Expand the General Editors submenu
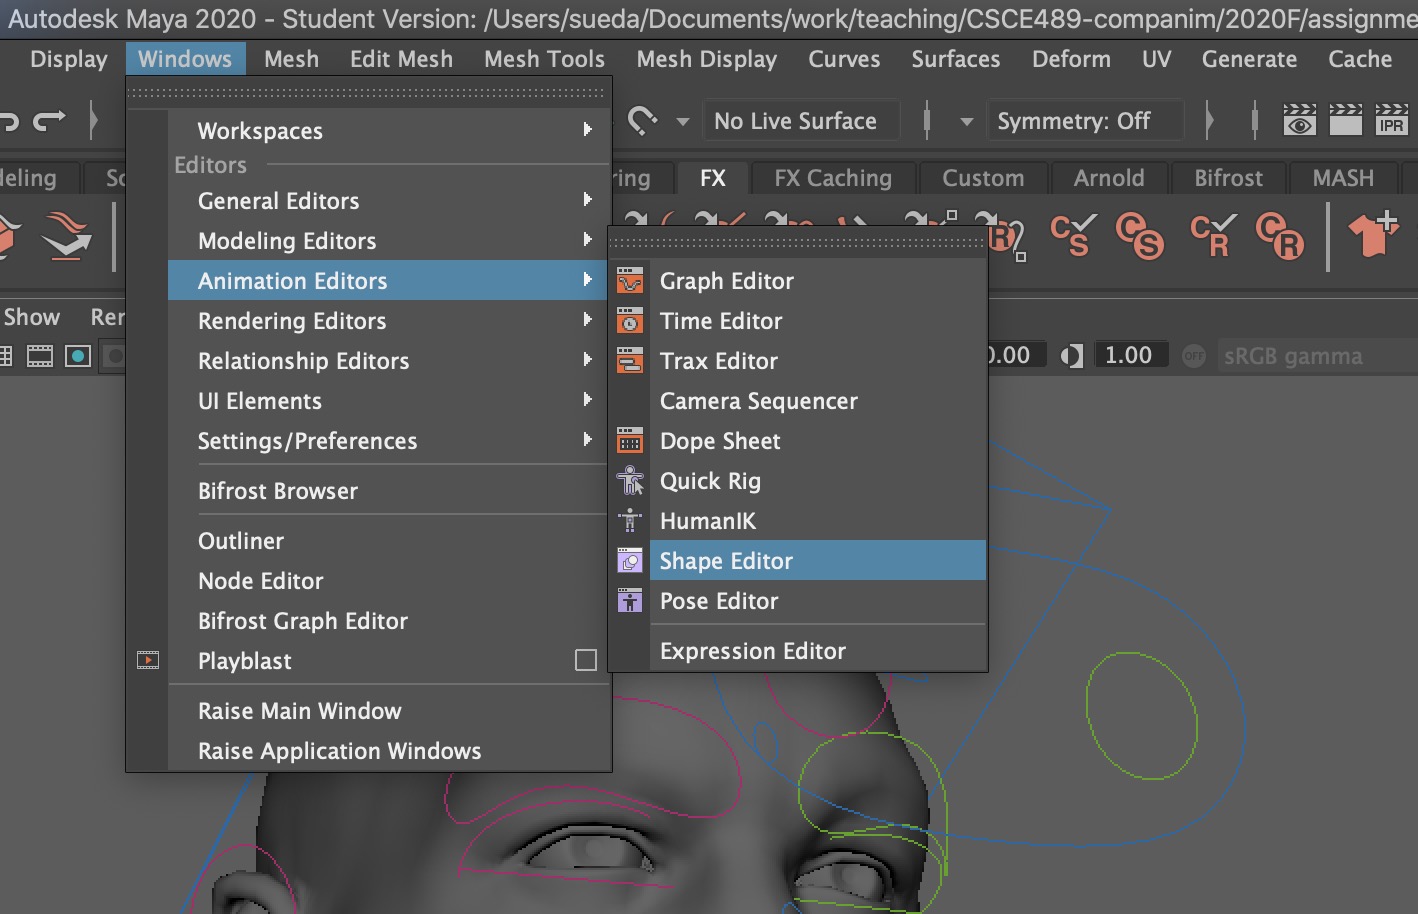This screenshot has width=1418, height=914. (x=389, y=201)
